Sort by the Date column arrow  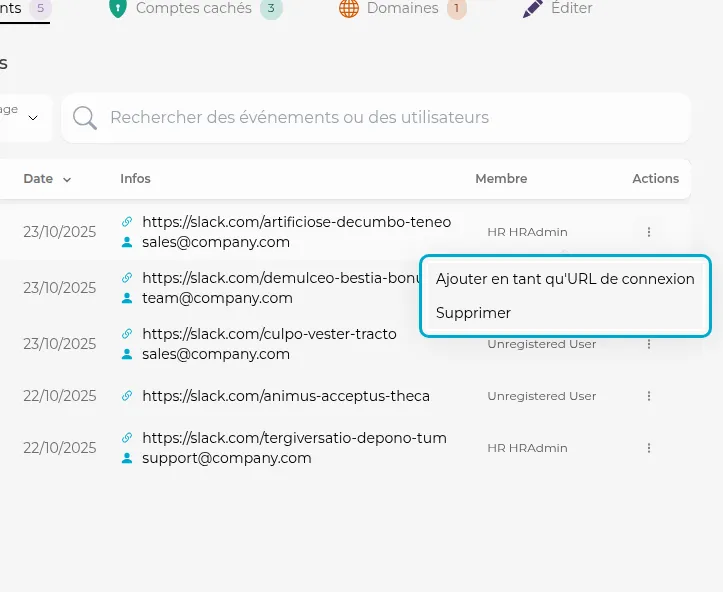67,180
